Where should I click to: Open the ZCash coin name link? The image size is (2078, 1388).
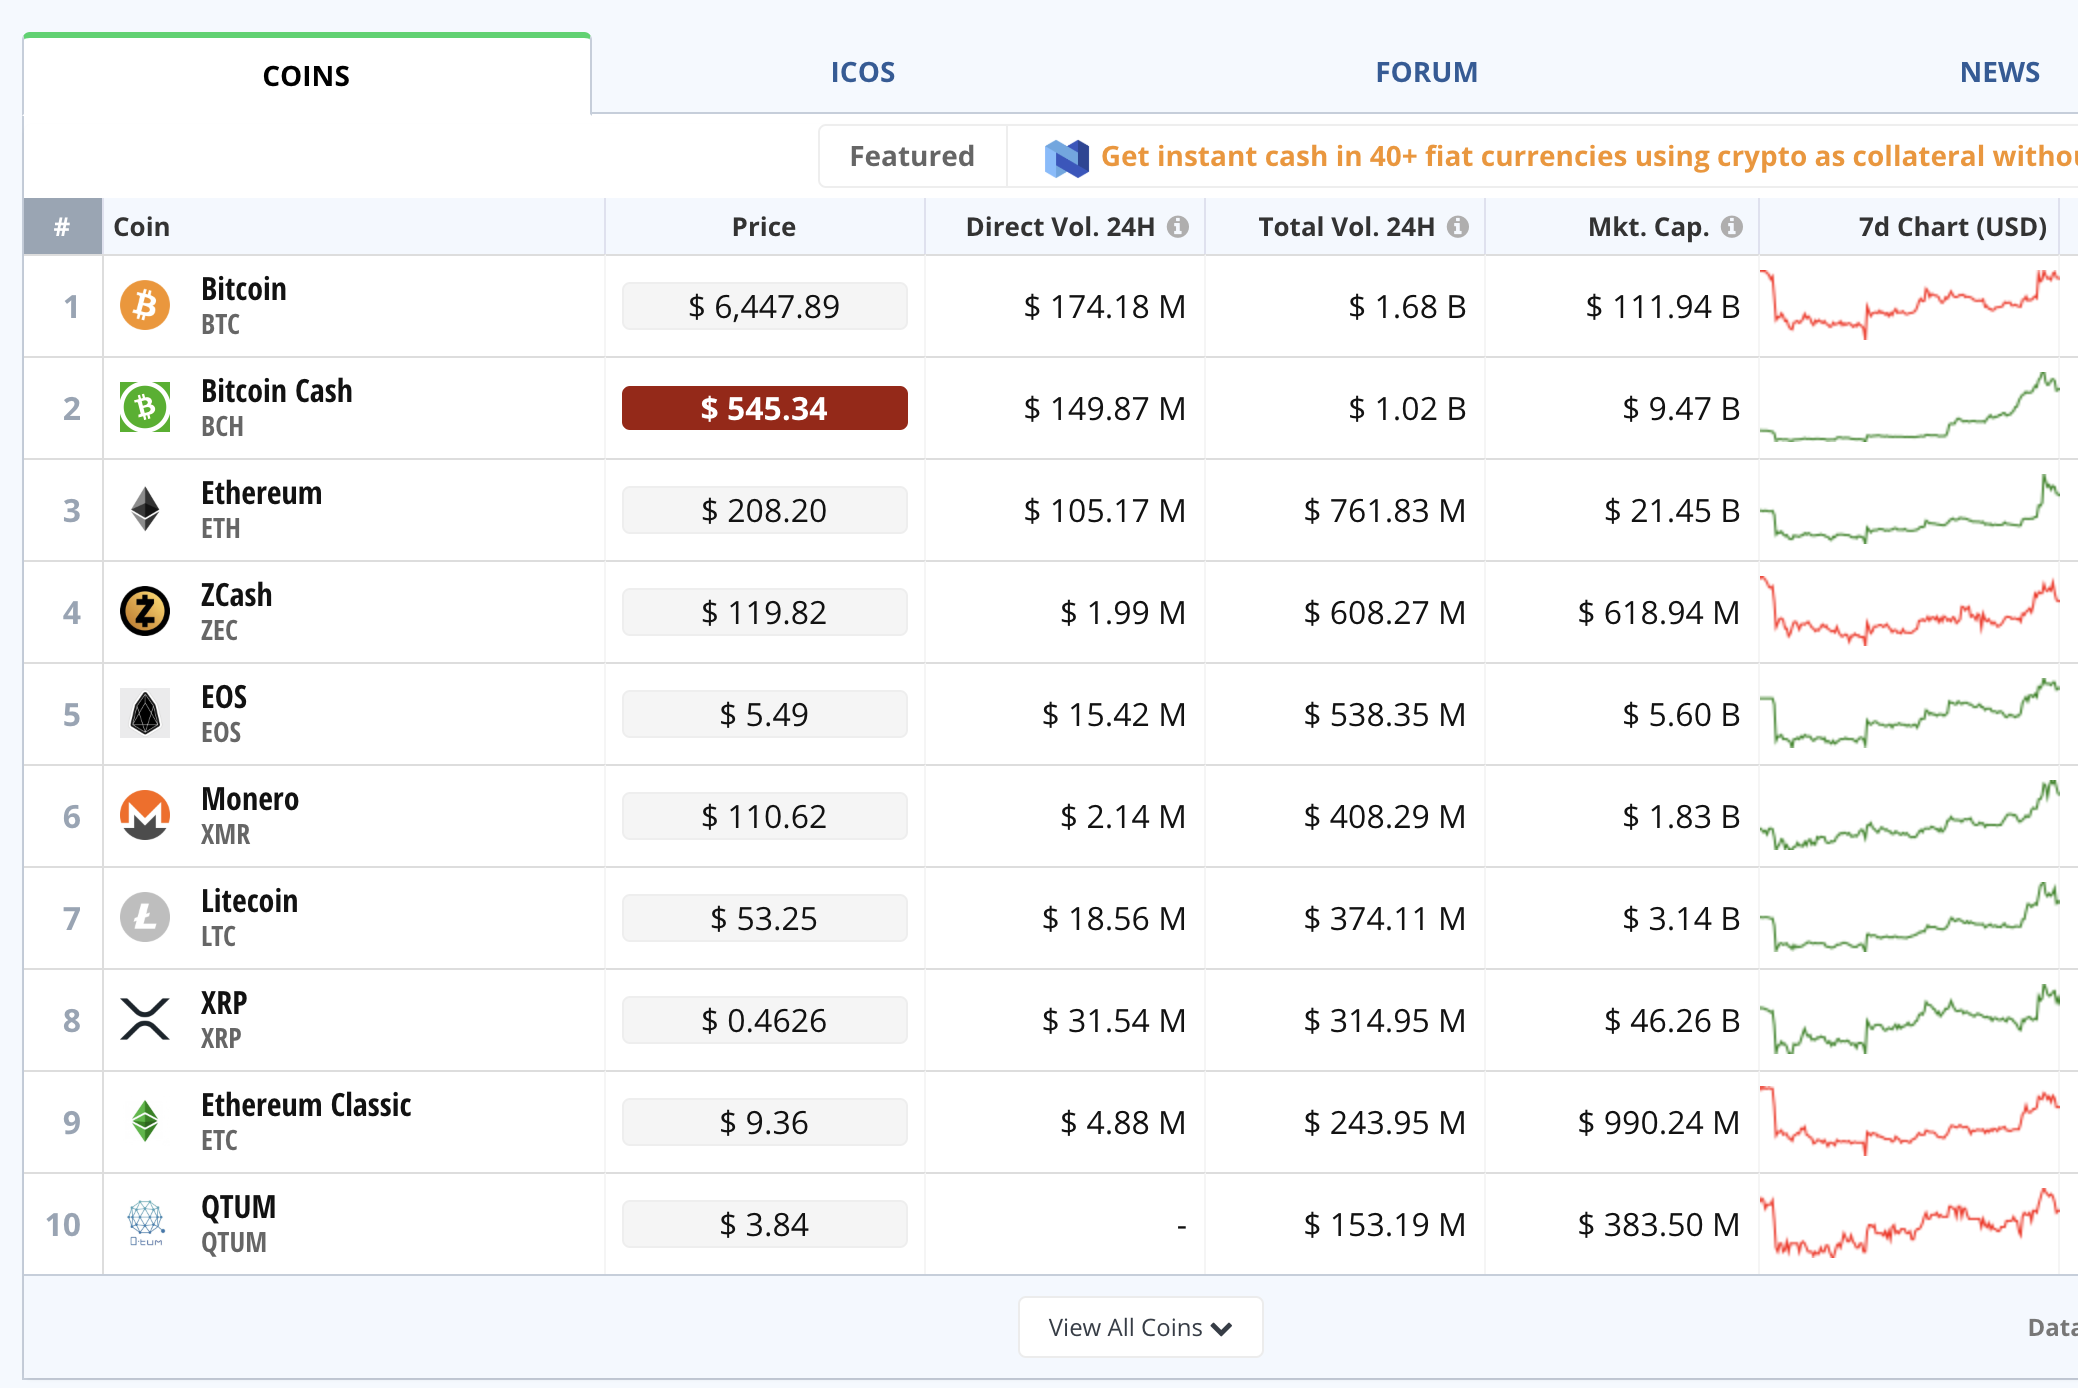pyautogui.click(x=236, y=595)
